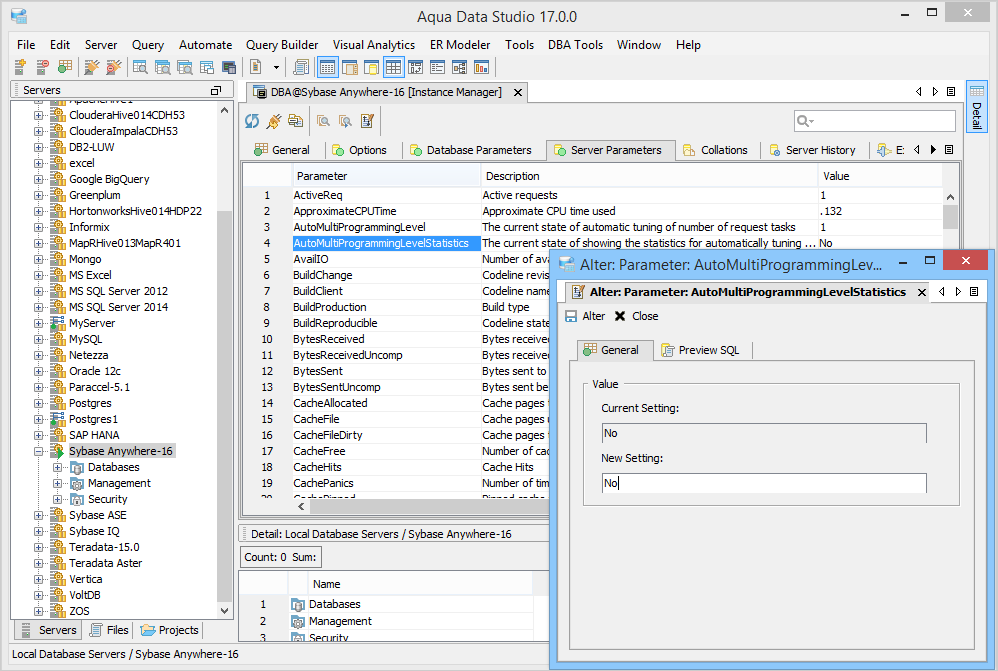Image resolution: width=998 pixels, height=671 pixels.
Task: Expand the MySQL server node
Action: pos(38,339)
